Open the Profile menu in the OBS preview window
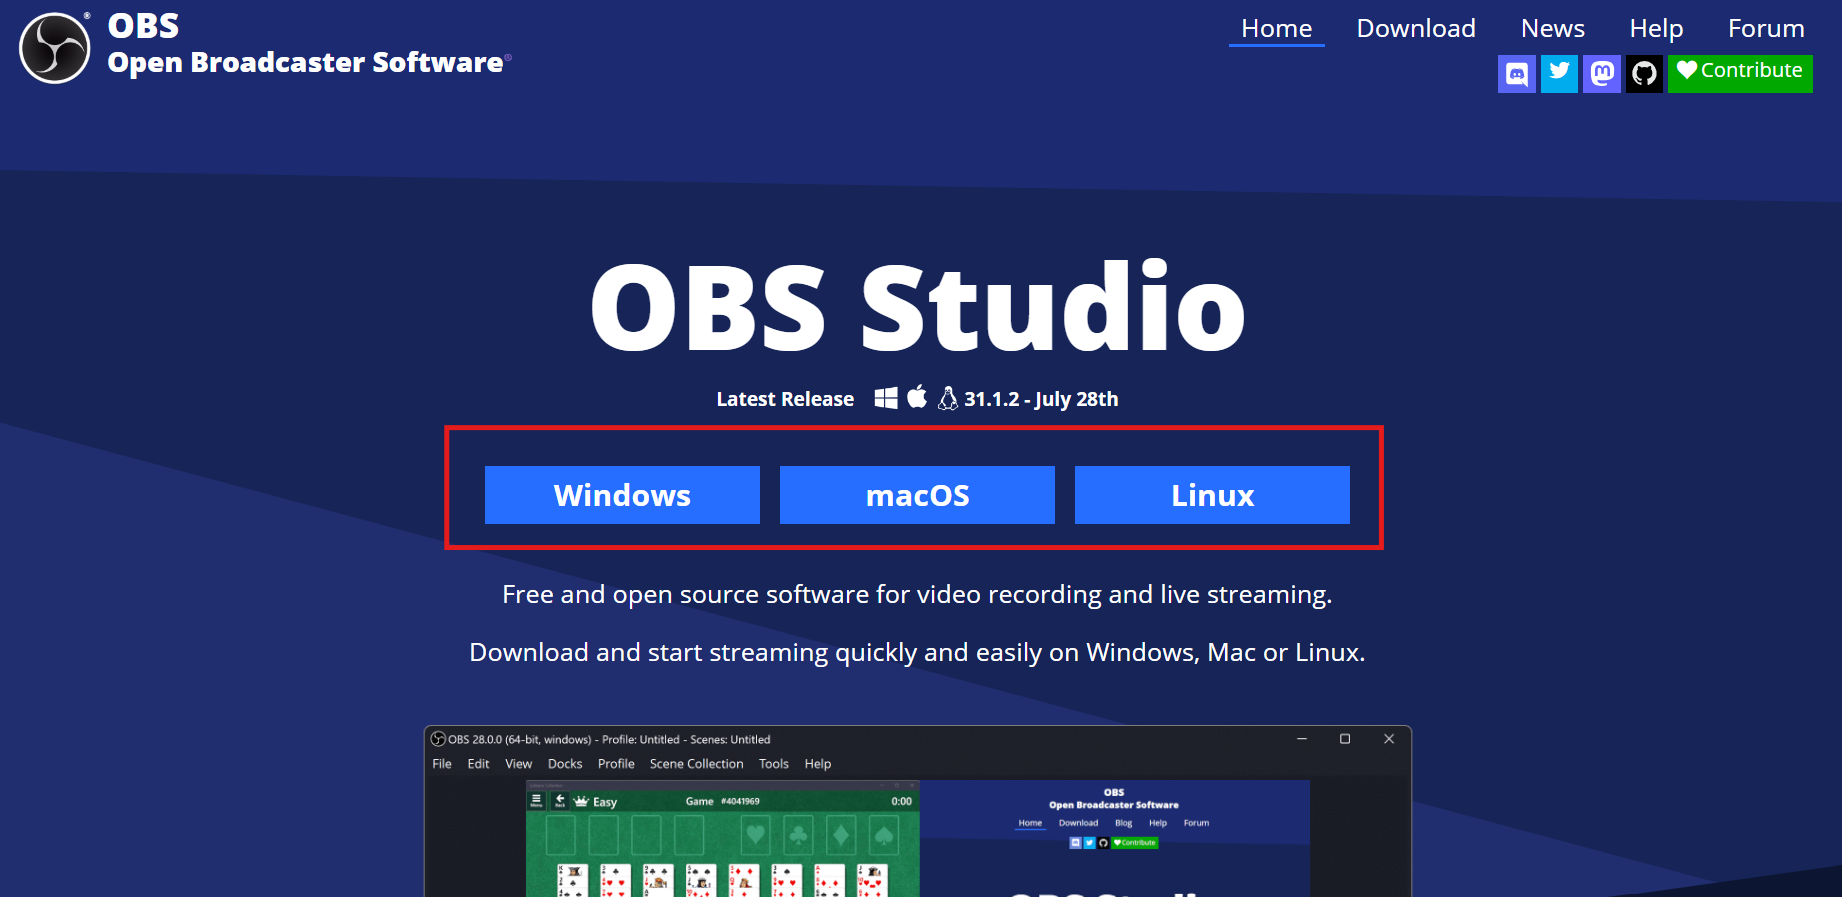1842x897 pixels. tap(616, 764)
